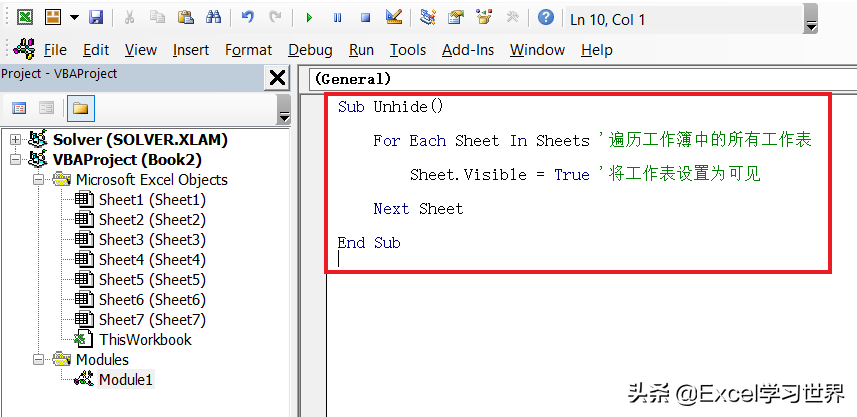Toggle Design Mode icon
857x417 pixels.
tap(394, 17)
